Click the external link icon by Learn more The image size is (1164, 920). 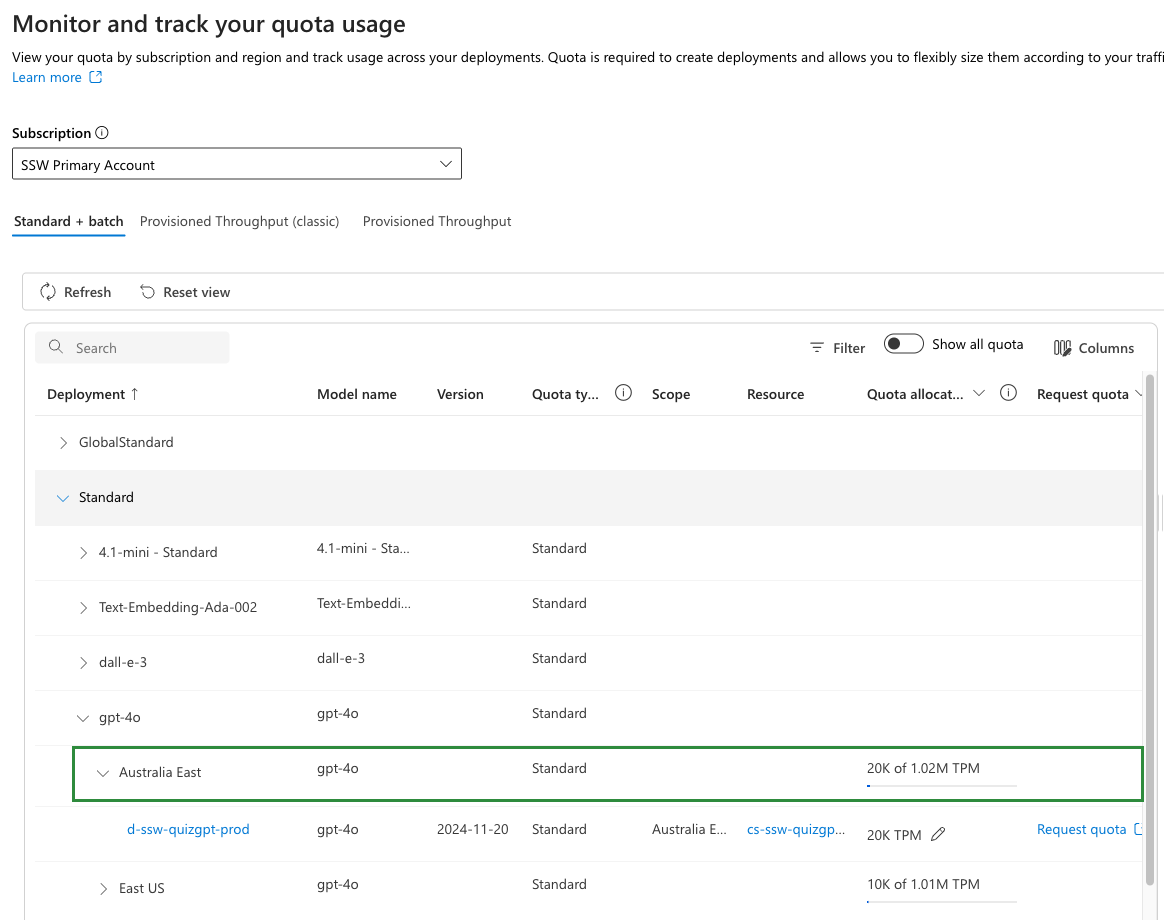coord(96,77)
